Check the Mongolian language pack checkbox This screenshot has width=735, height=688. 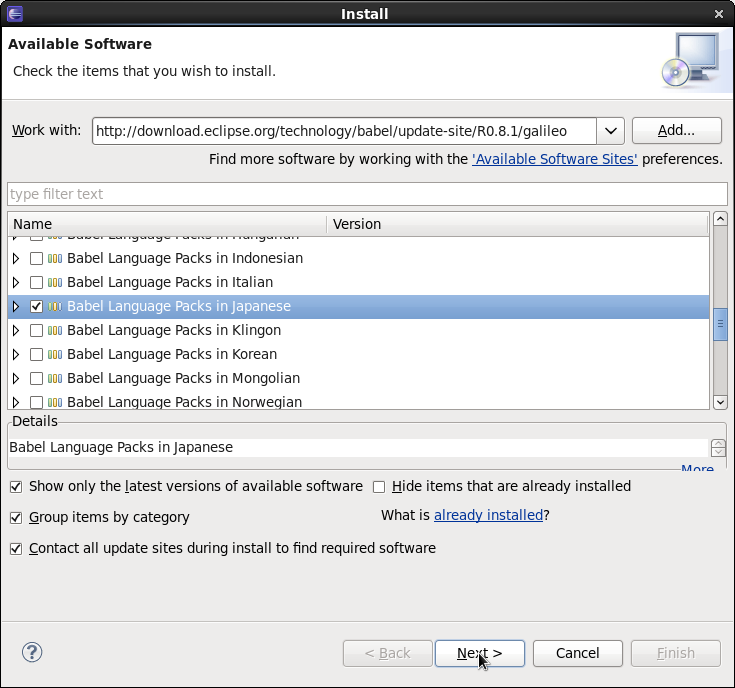36,378
